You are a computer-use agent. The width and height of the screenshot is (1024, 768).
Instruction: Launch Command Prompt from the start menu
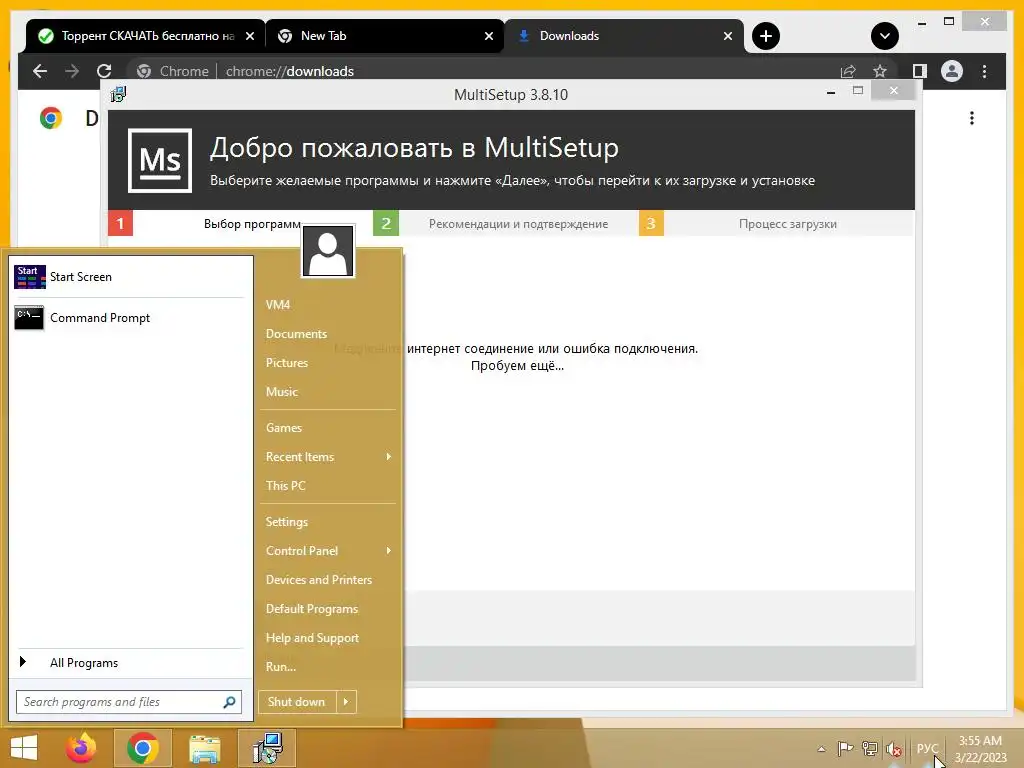pos(129,318)
